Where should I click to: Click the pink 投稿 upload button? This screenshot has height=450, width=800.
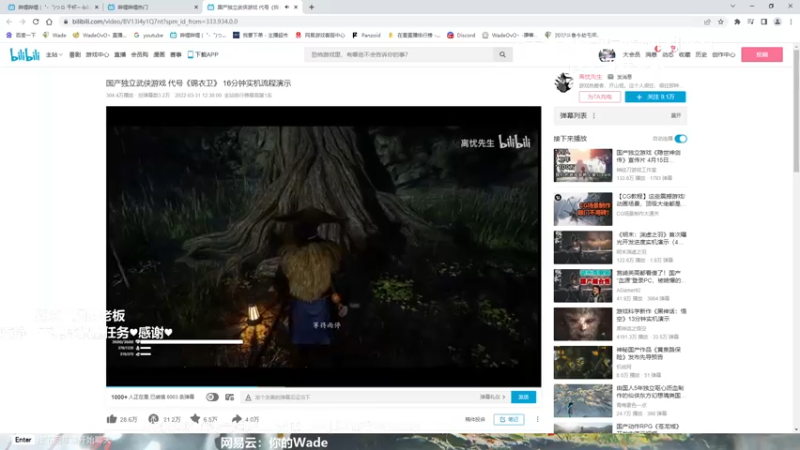762,55
